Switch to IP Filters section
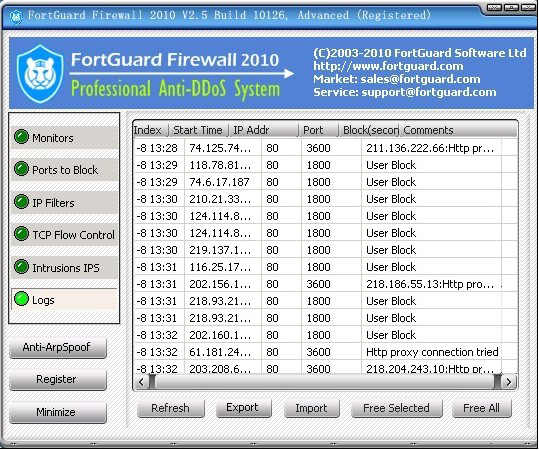Screen dimensions: 539x450 point(64,202)
